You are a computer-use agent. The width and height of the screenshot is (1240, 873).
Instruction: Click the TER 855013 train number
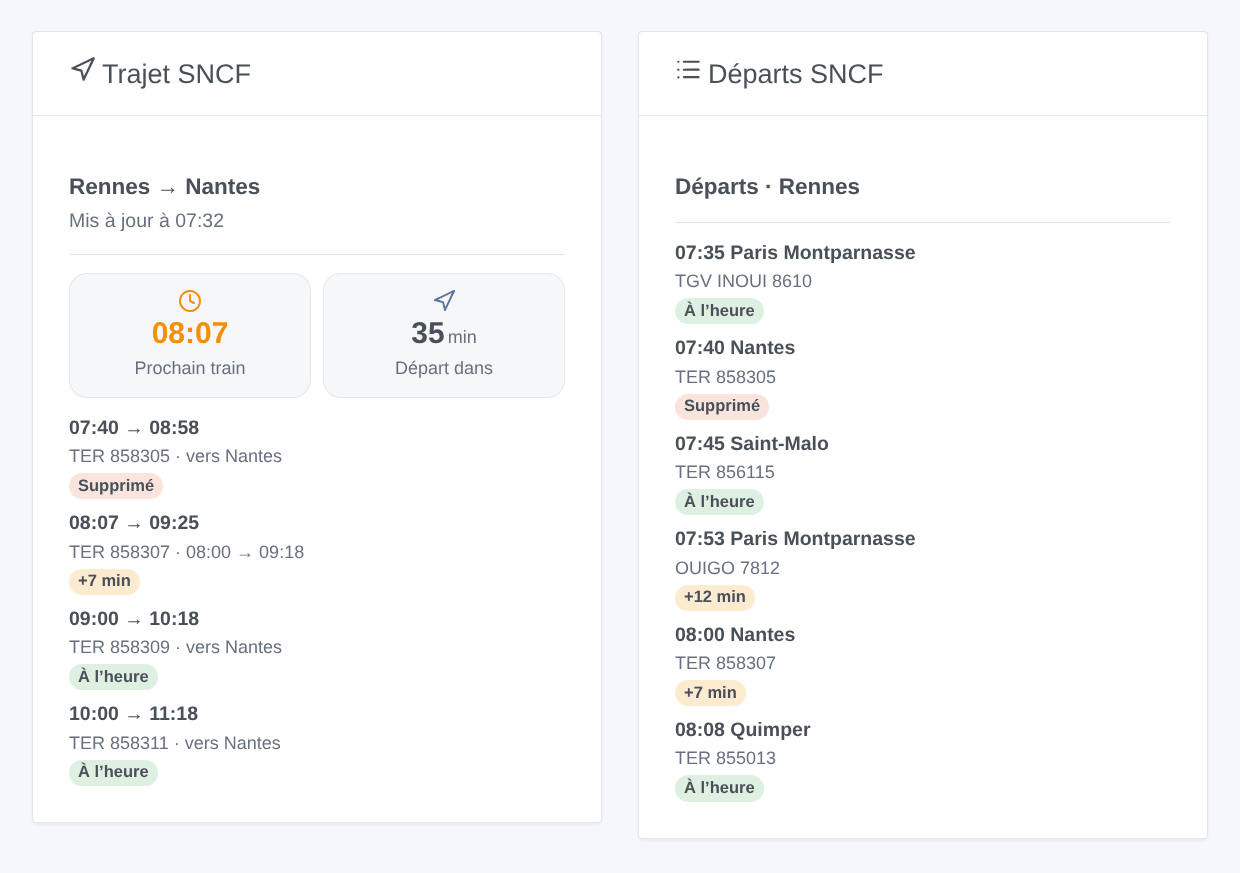725,758
